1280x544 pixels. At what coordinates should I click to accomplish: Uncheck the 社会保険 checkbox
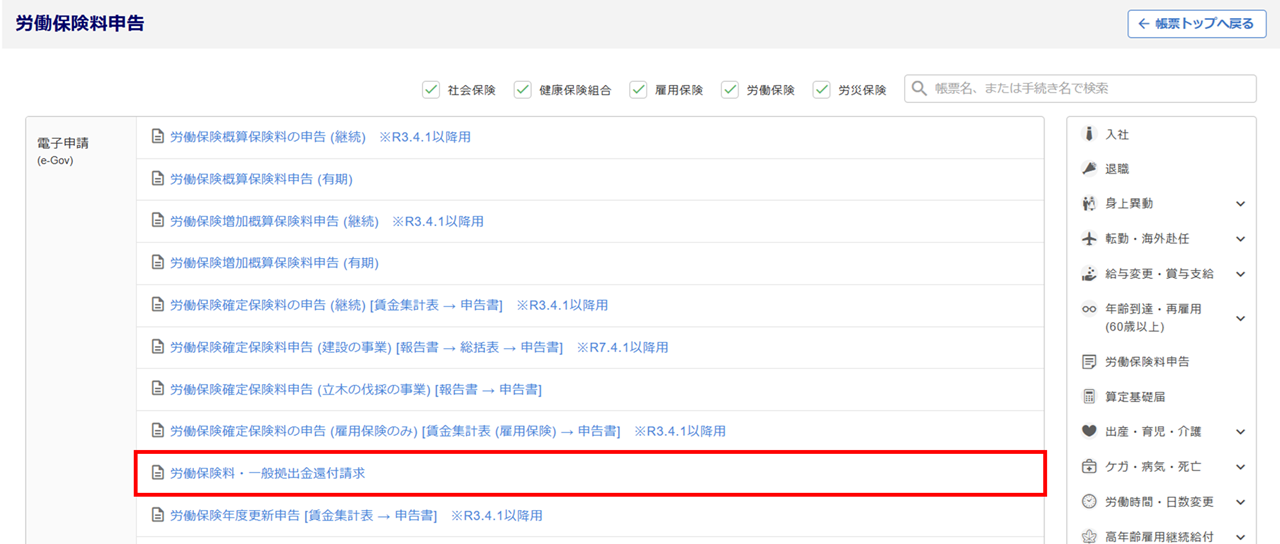[431, 90]
